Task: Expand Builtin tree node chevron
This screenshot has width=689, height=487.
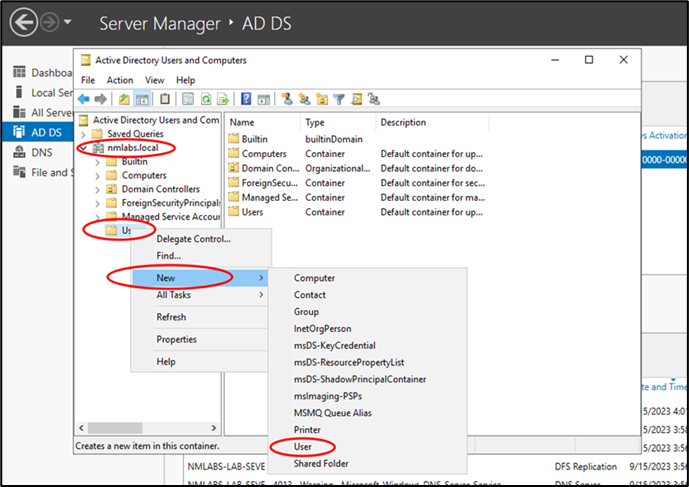Action: (98, 162)
